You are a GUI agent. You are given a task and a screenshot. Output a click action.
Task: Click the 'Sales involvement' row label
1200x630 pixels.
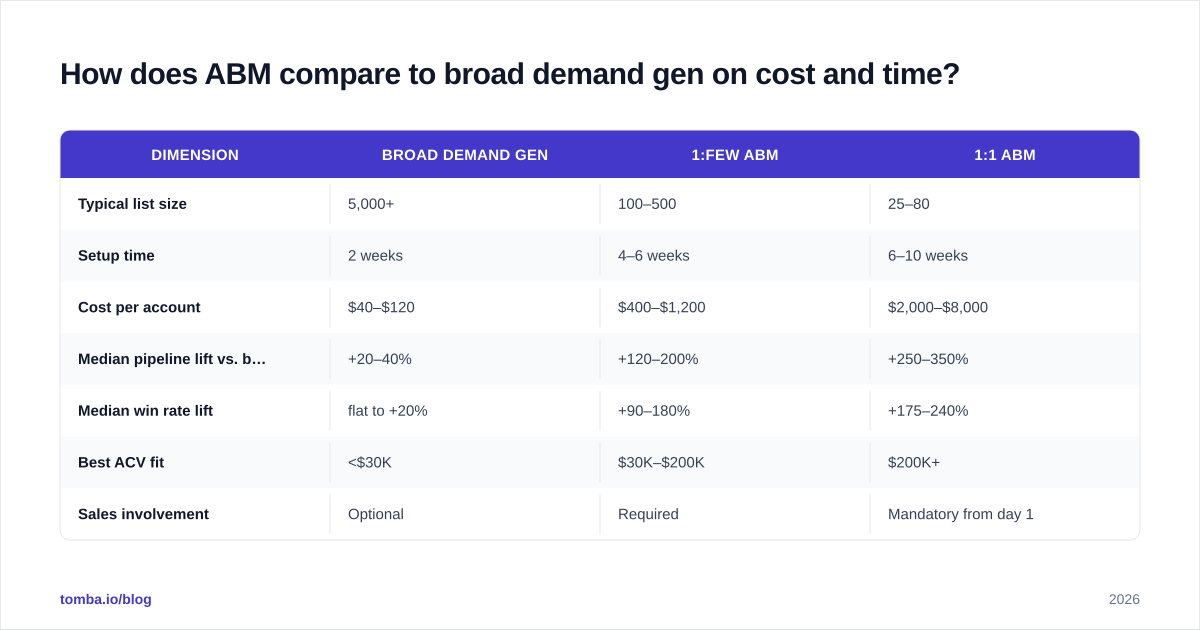coord(143,514)
